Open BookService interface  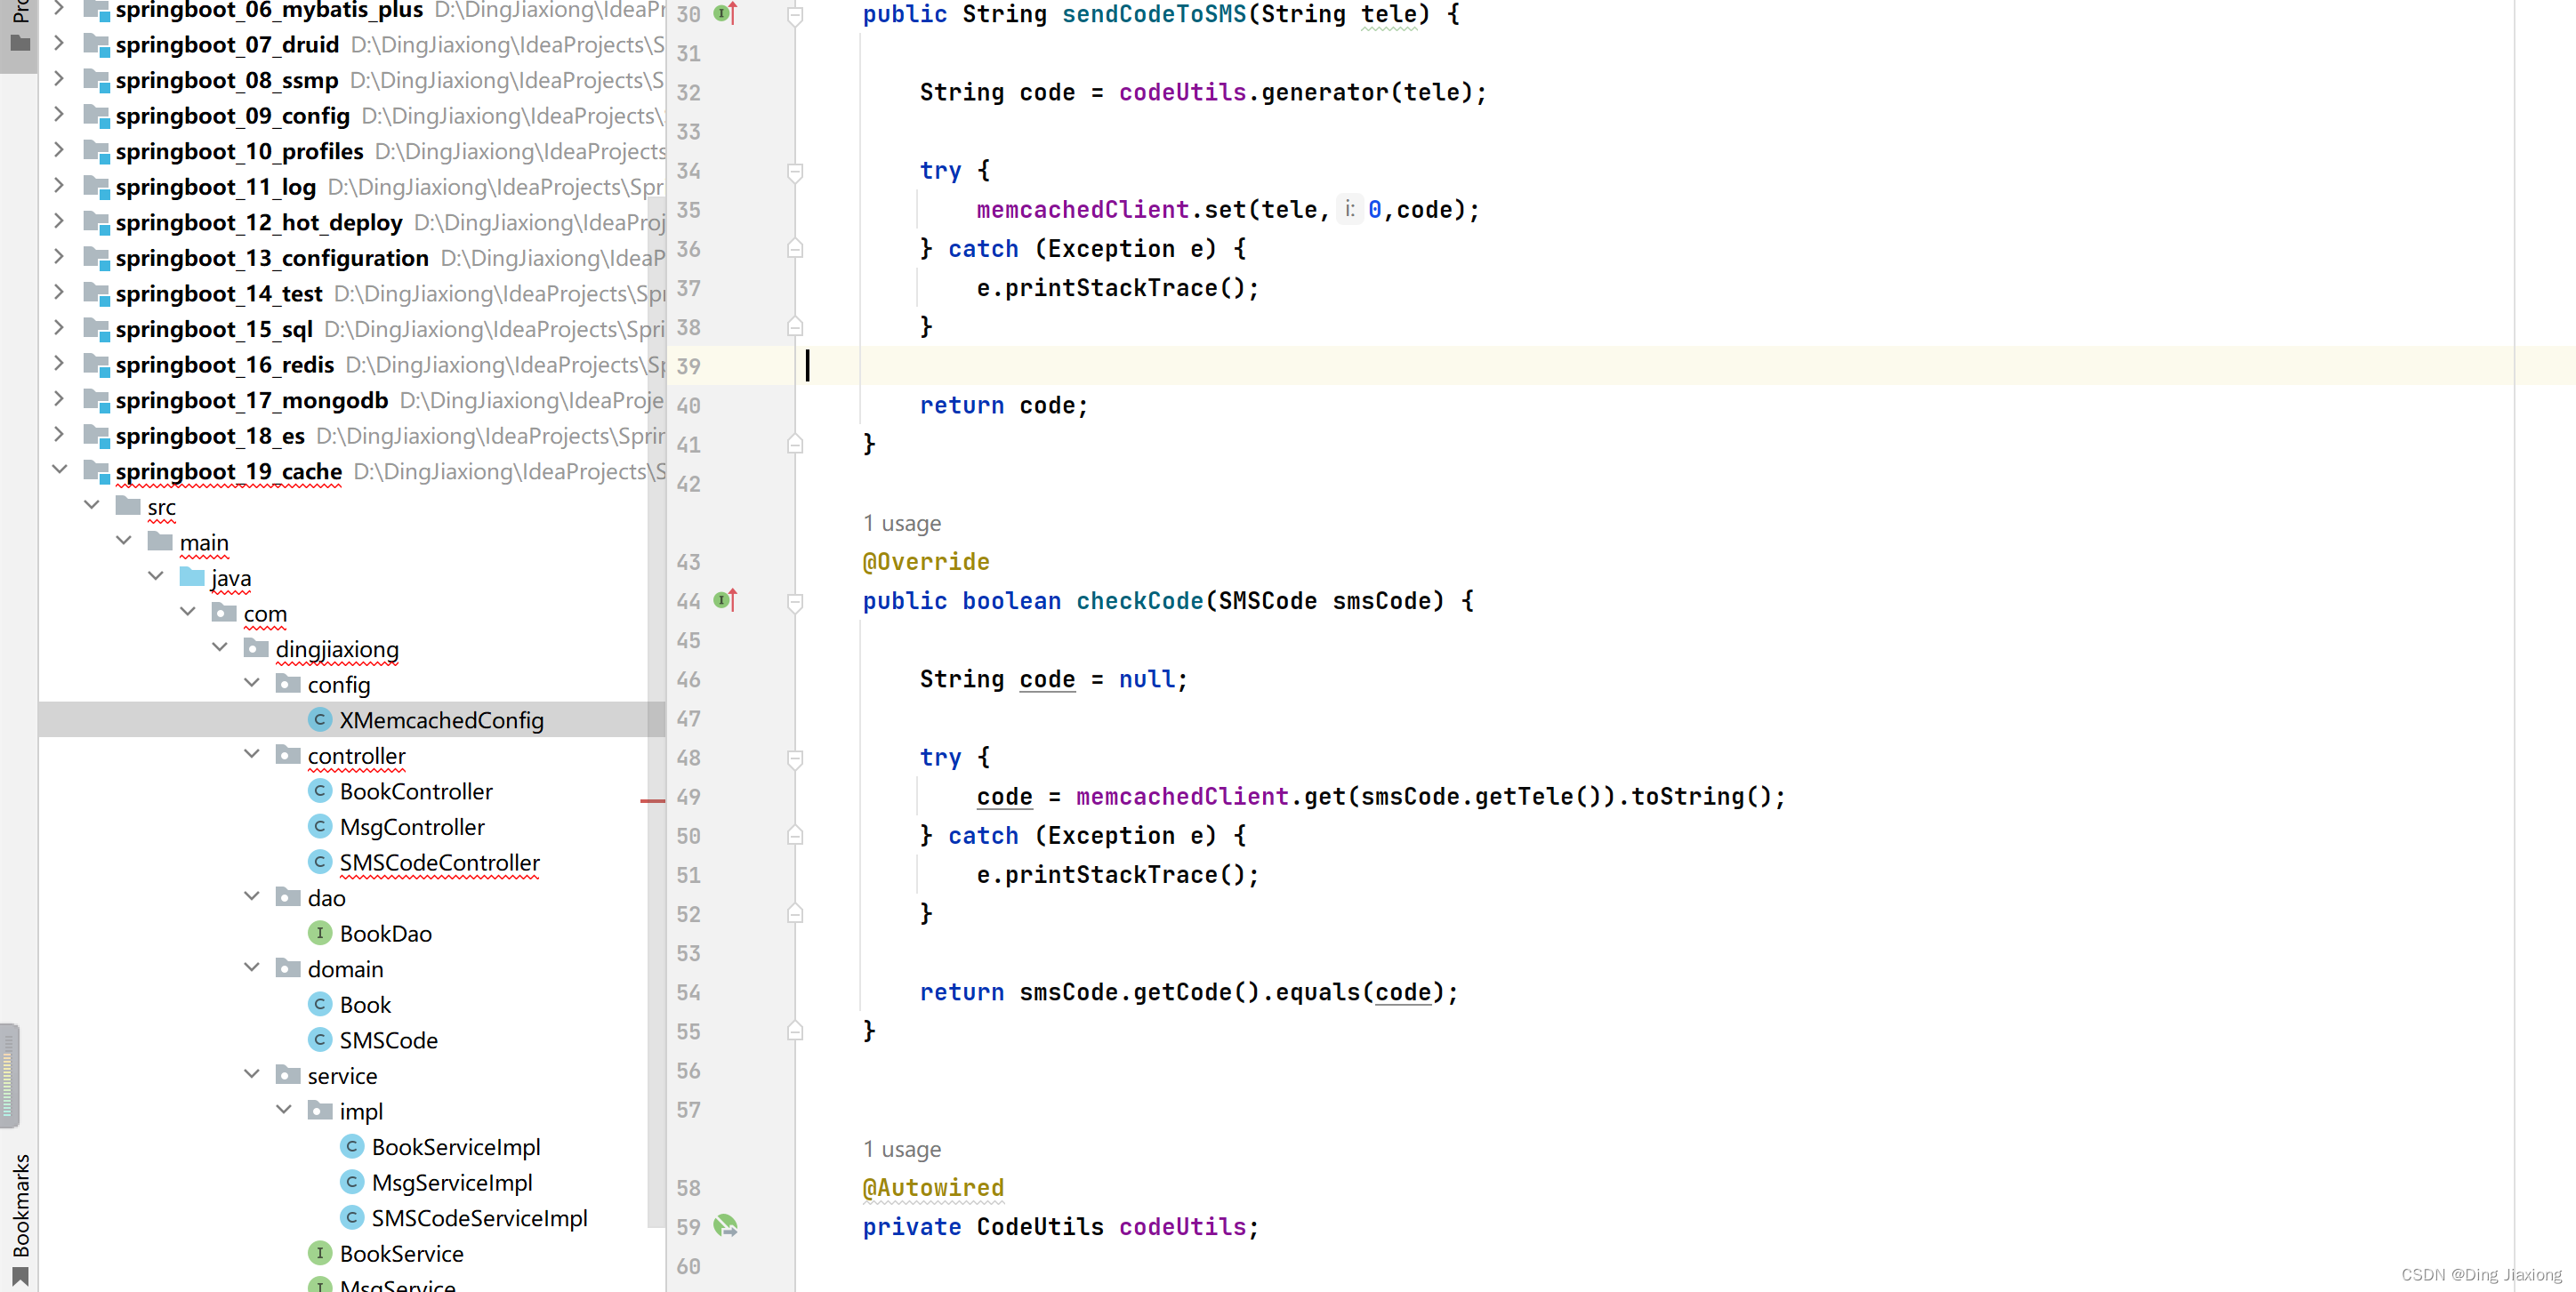[401, 1253]
